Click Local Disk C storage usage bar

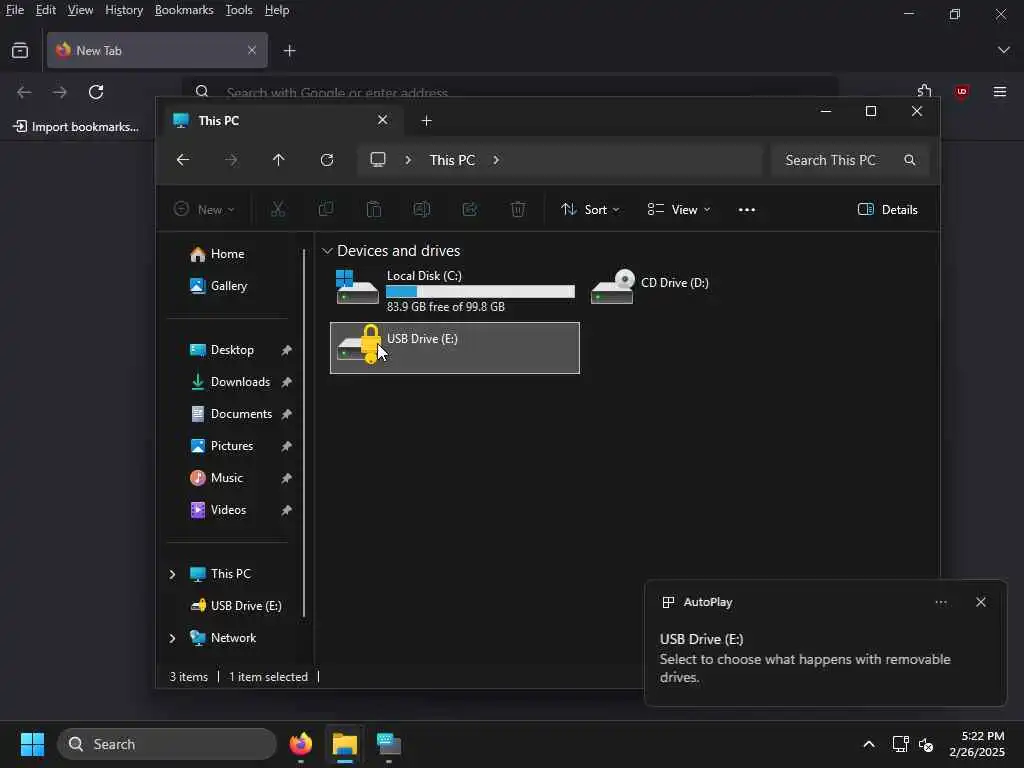pyautogui.click(x=481, y=291)
